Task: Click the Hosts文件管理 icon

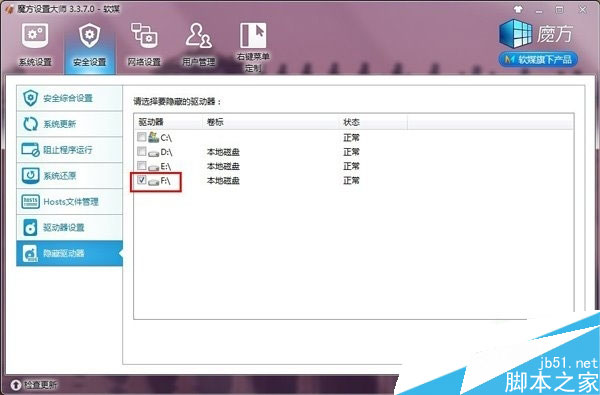Action: pyautogui.click(x=30, y=202)
